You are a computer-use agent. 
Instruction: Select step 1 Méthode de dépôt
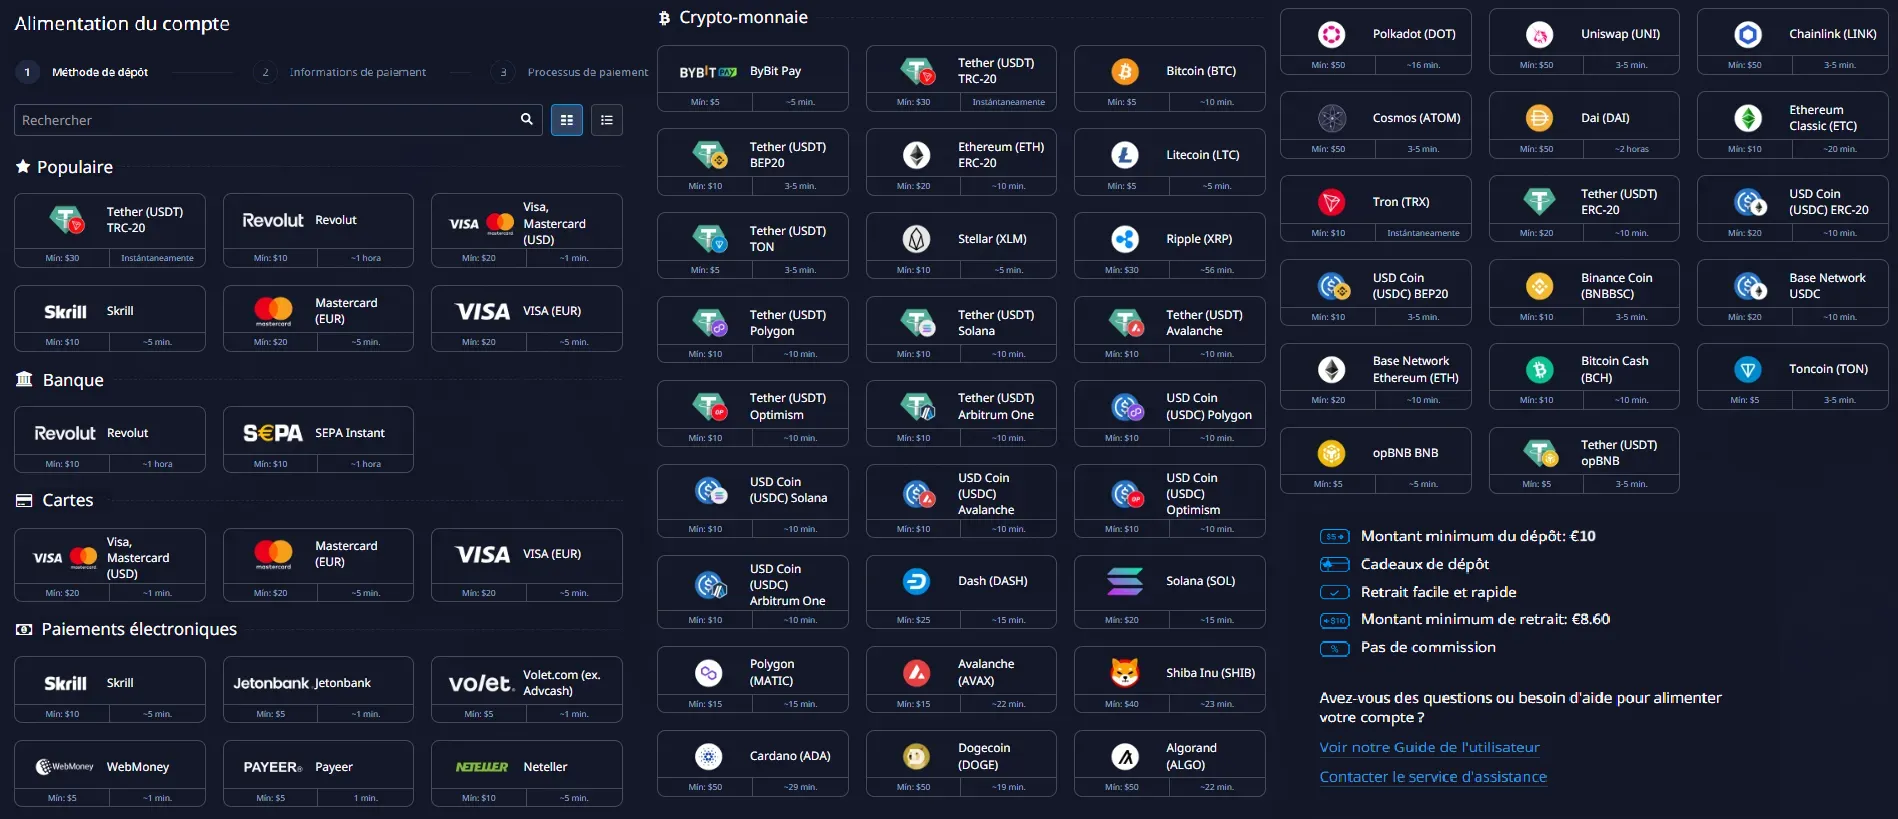(x=82, y=72)
